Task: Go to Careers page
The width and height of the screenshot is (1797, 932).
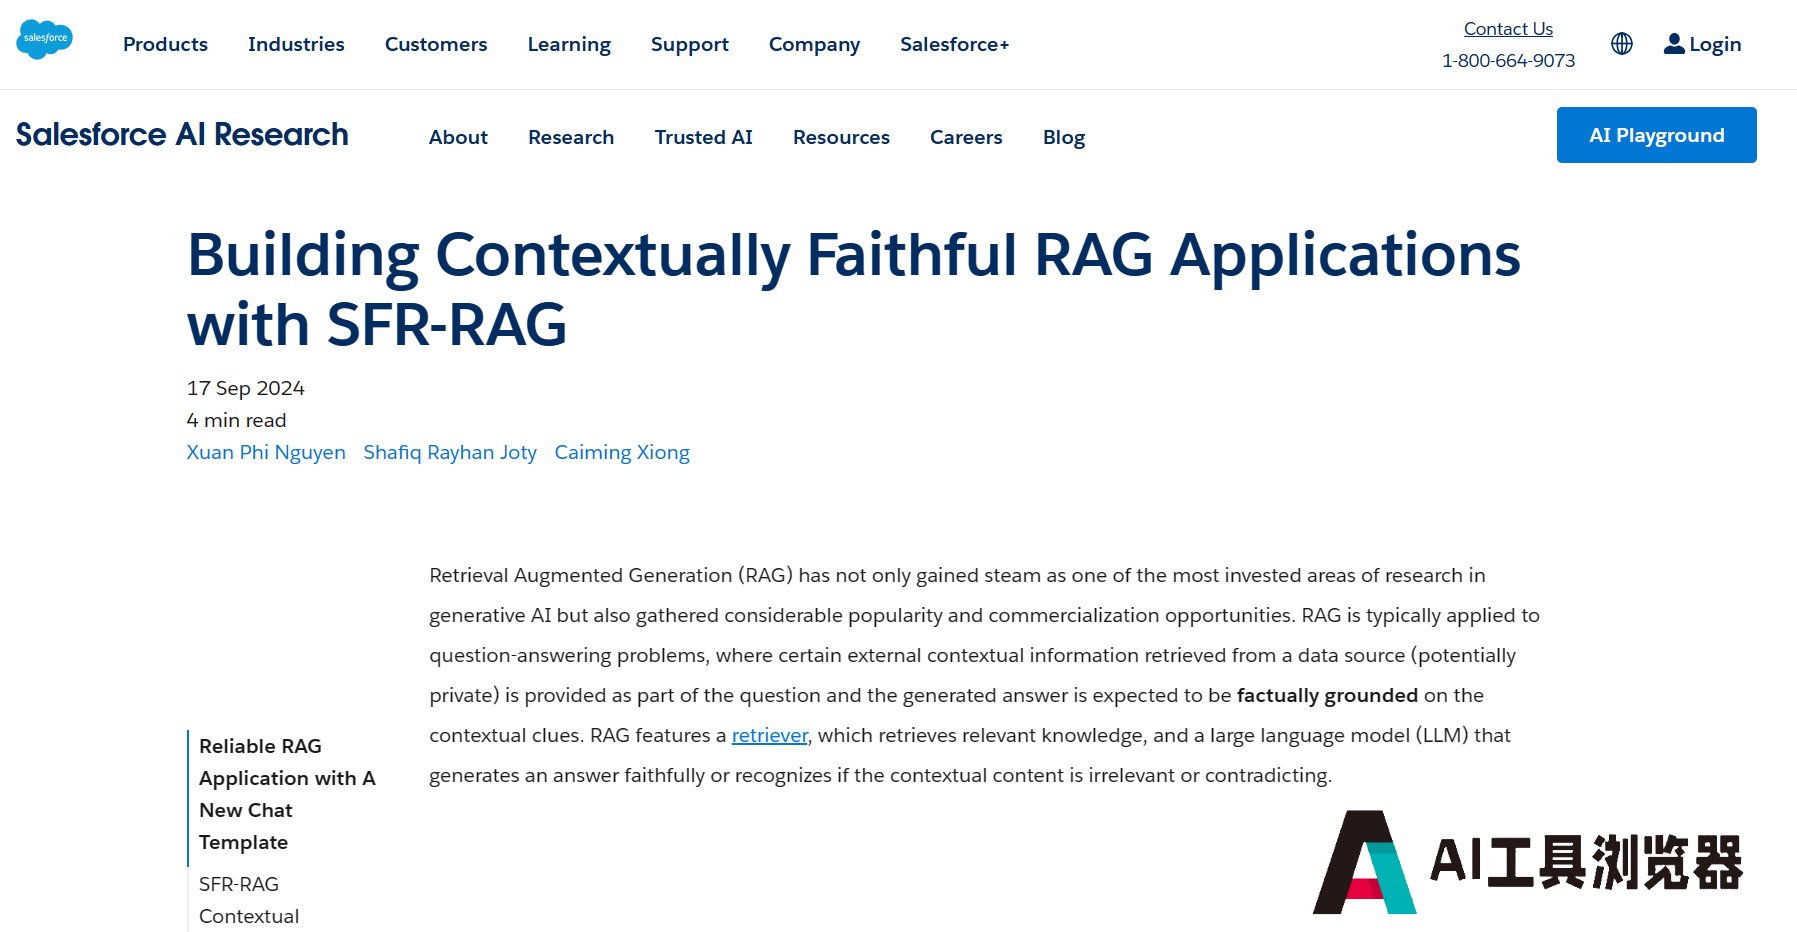Action: (x=966, y=137)
